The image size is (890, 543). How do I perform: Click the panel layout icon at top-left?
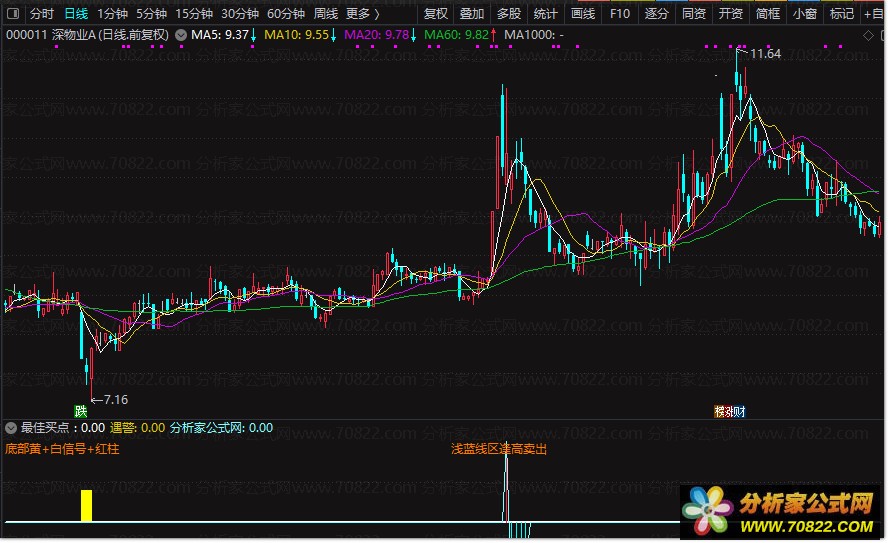(x=13, y=13)
